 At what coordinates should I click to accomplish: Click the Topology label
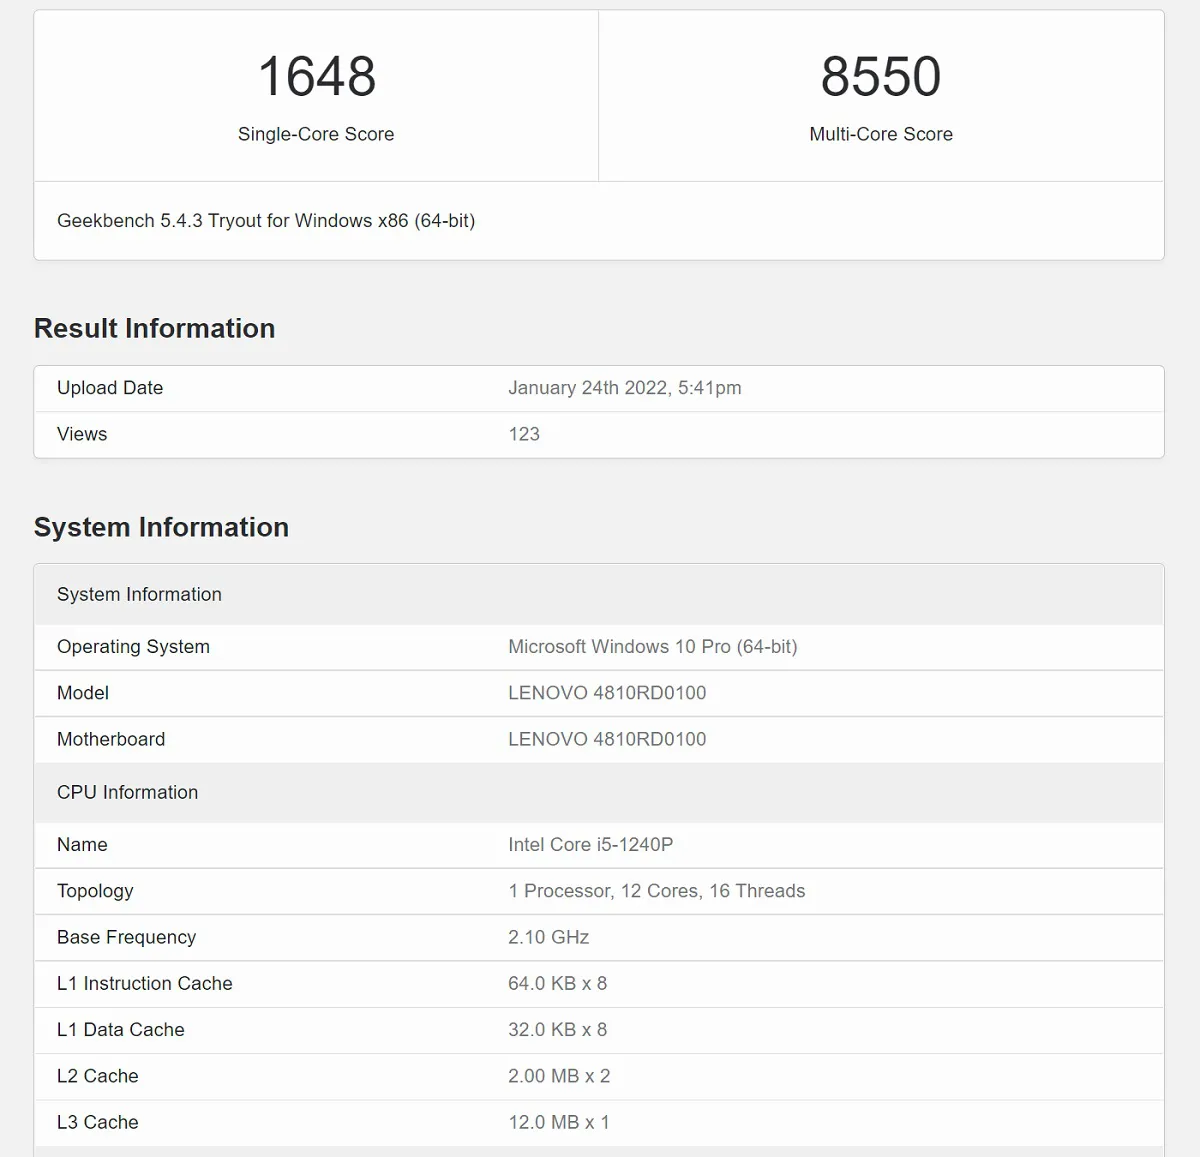(95, 891)
